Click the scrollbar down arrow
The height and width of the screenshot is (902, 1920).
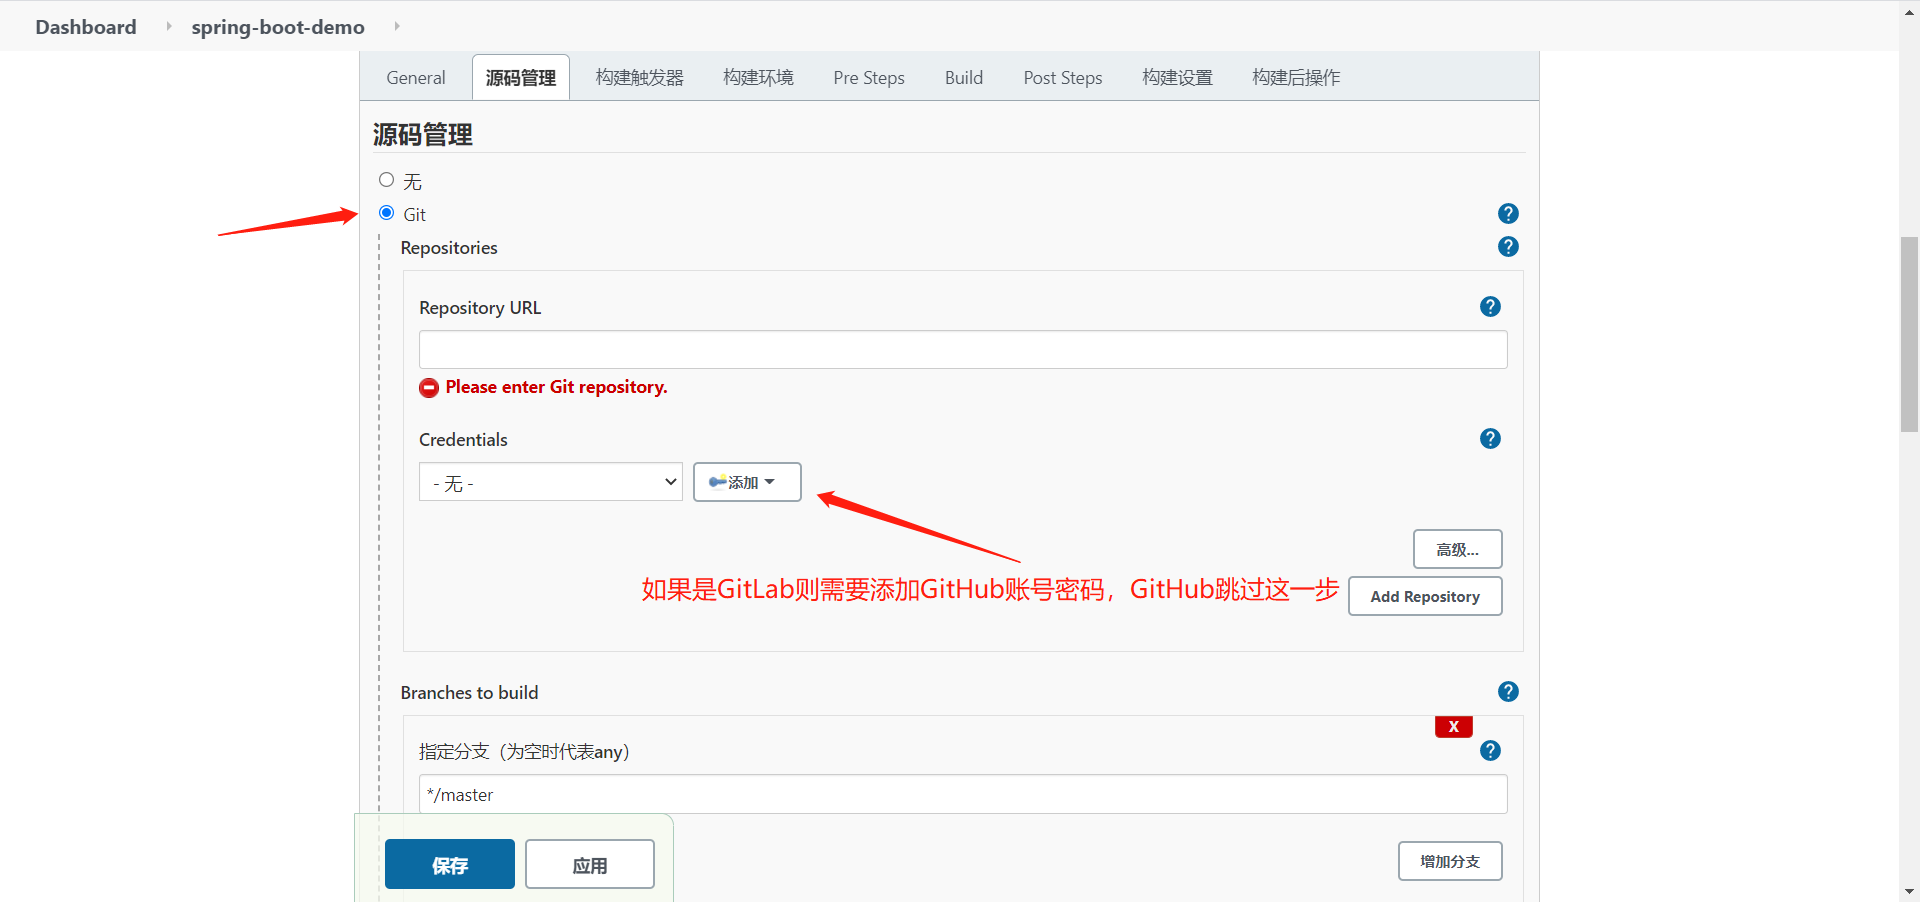coord(1909,891)
